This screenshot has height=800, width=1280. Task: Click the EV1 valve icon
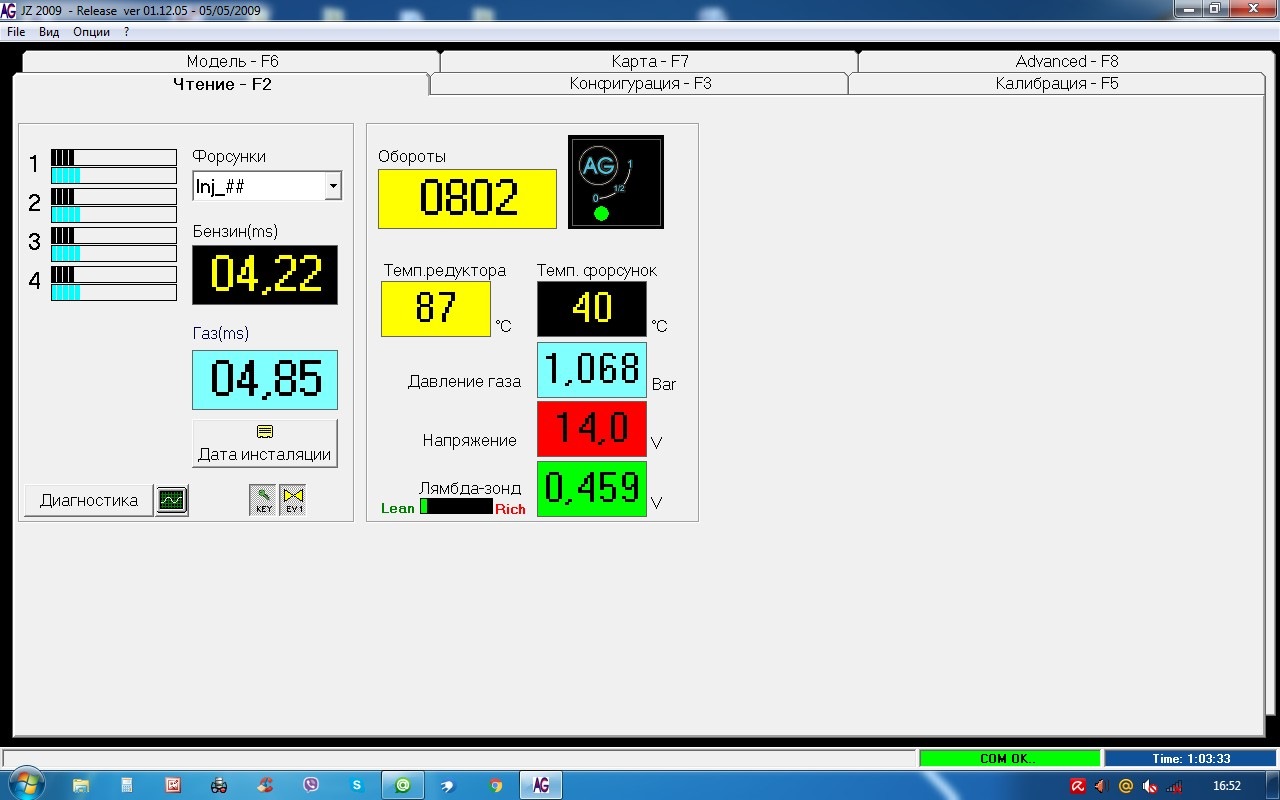click(293, 500)
